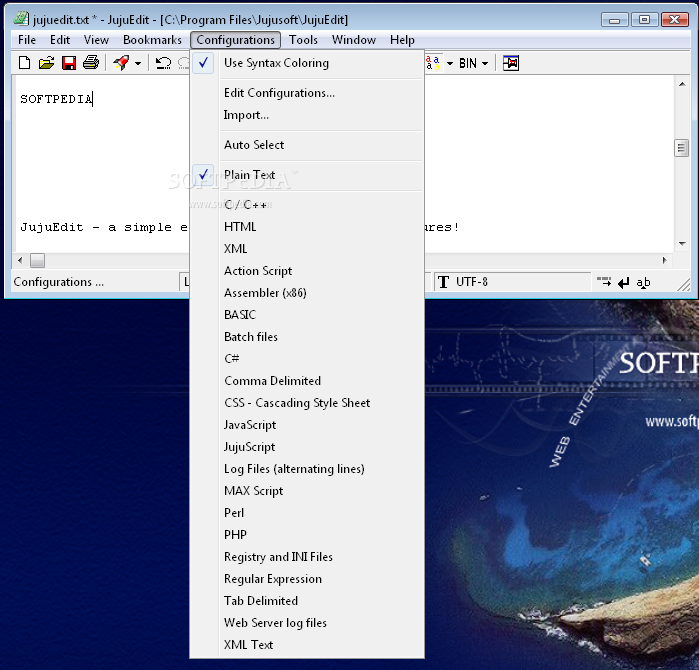699x670 pixels.
Task: Open the File menu
Action: (x=27, y=40)
